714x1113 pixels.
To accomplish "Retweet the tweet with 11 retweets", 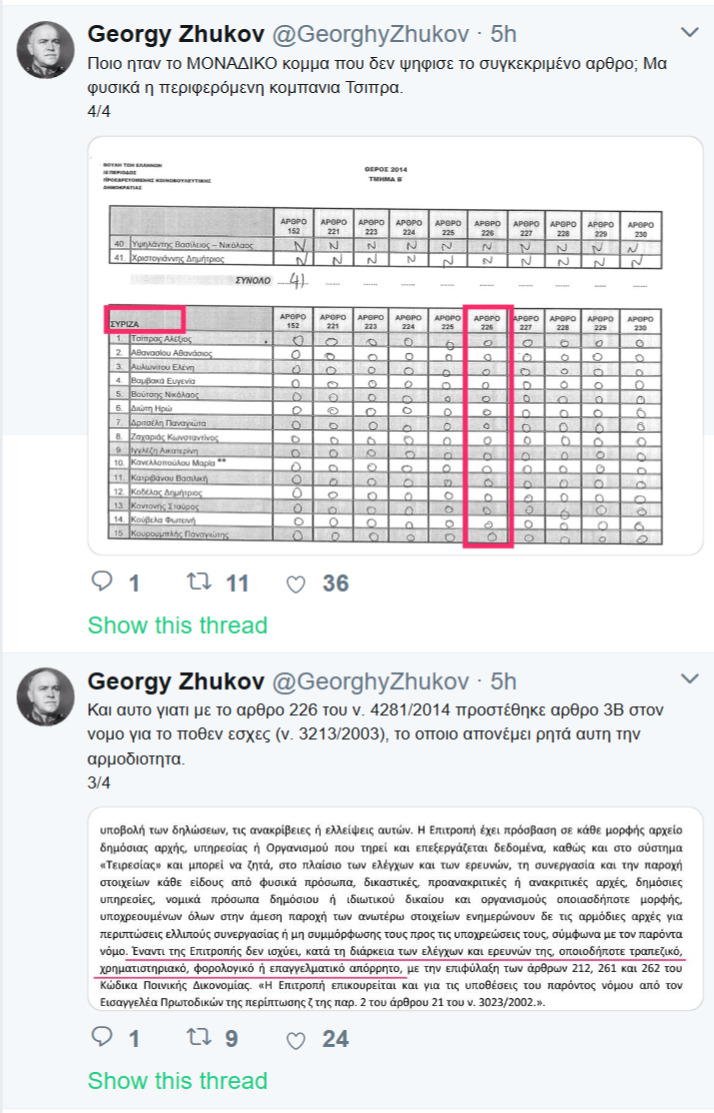I will 203,582.
